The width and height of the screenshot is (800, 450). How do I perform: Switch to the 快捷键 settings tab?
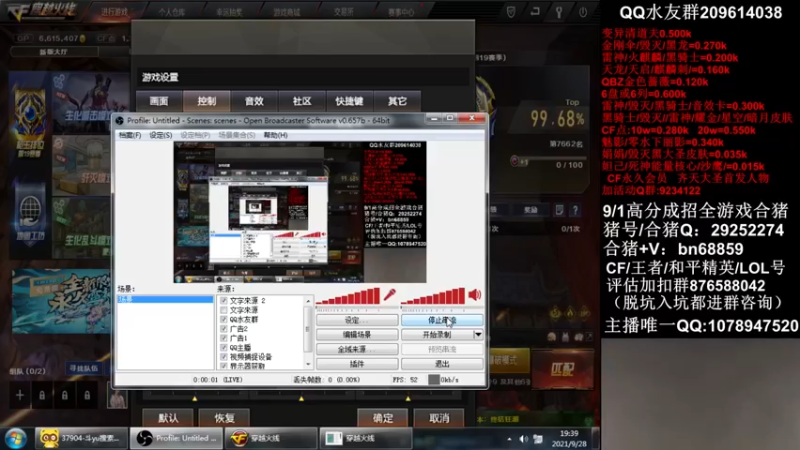pyautogui.click(x=349, y=101)
